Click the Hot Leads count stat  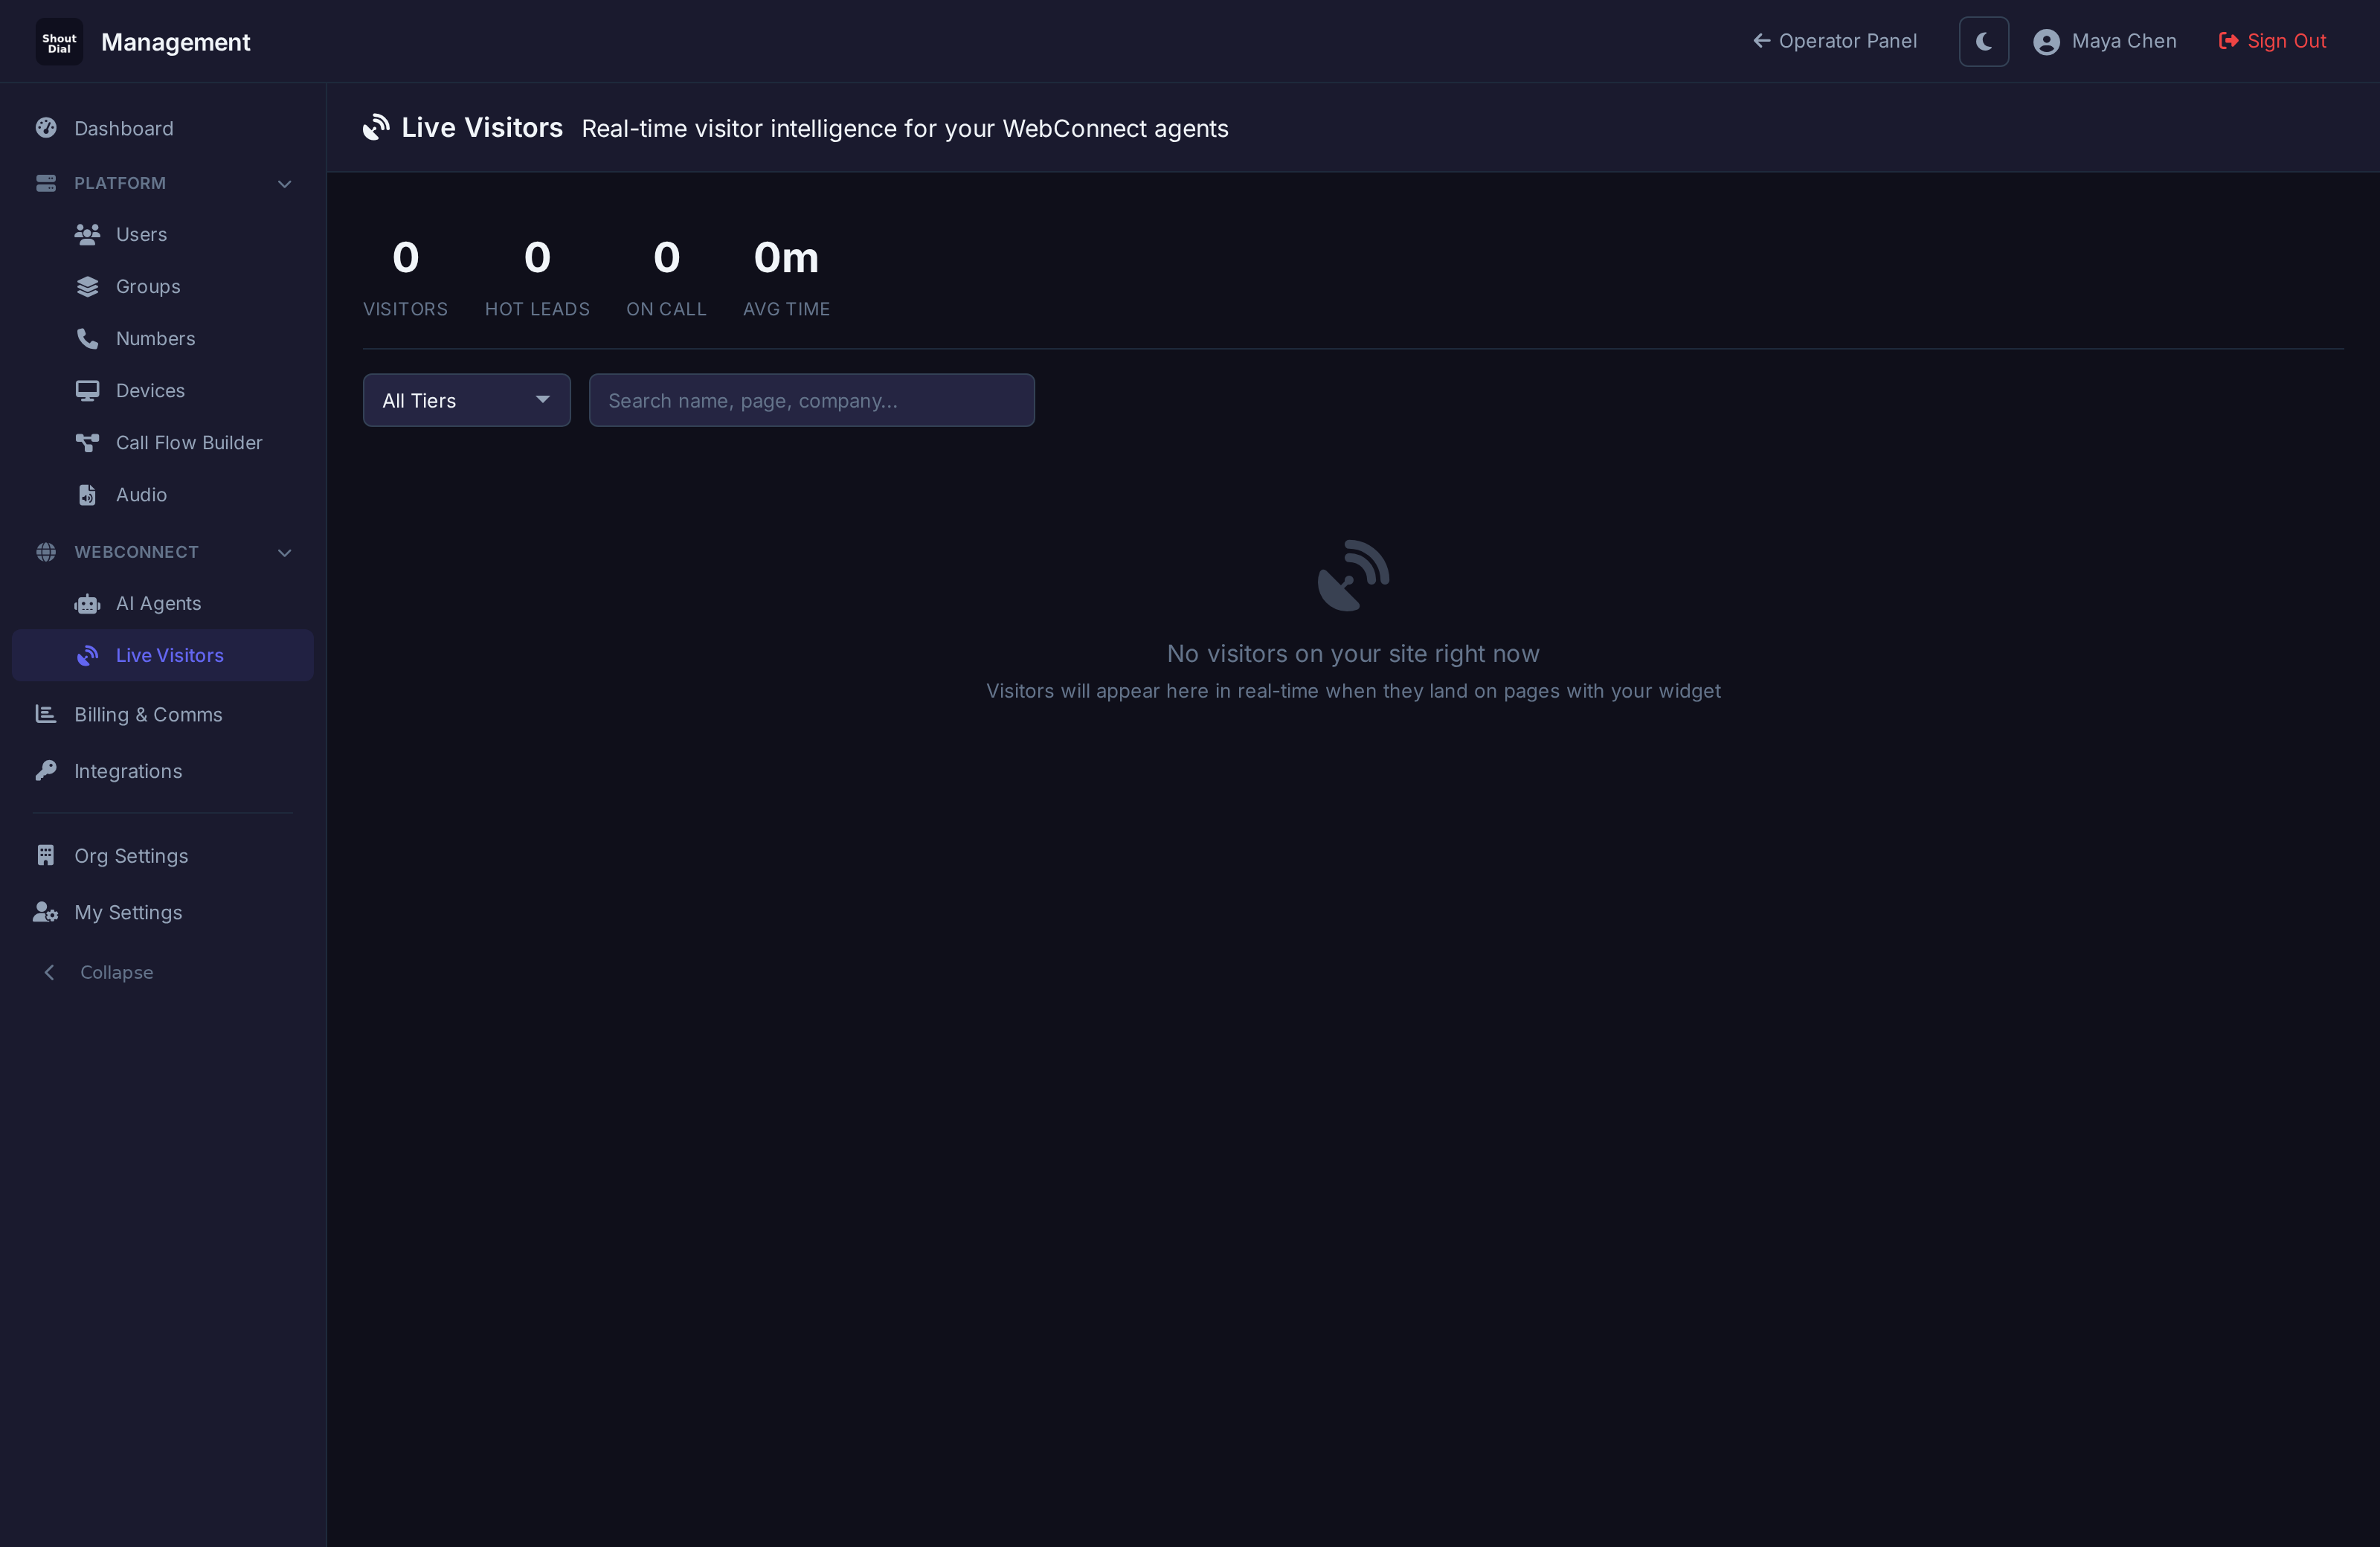(537, 277)
